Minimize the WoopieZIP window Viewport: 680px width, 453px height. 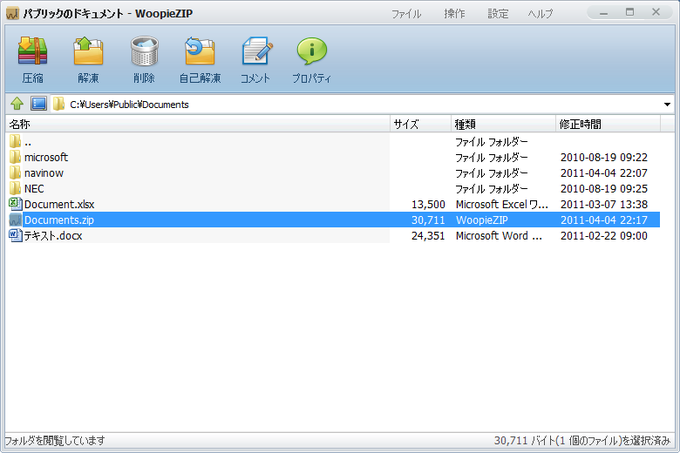click(x=604, y=13)
